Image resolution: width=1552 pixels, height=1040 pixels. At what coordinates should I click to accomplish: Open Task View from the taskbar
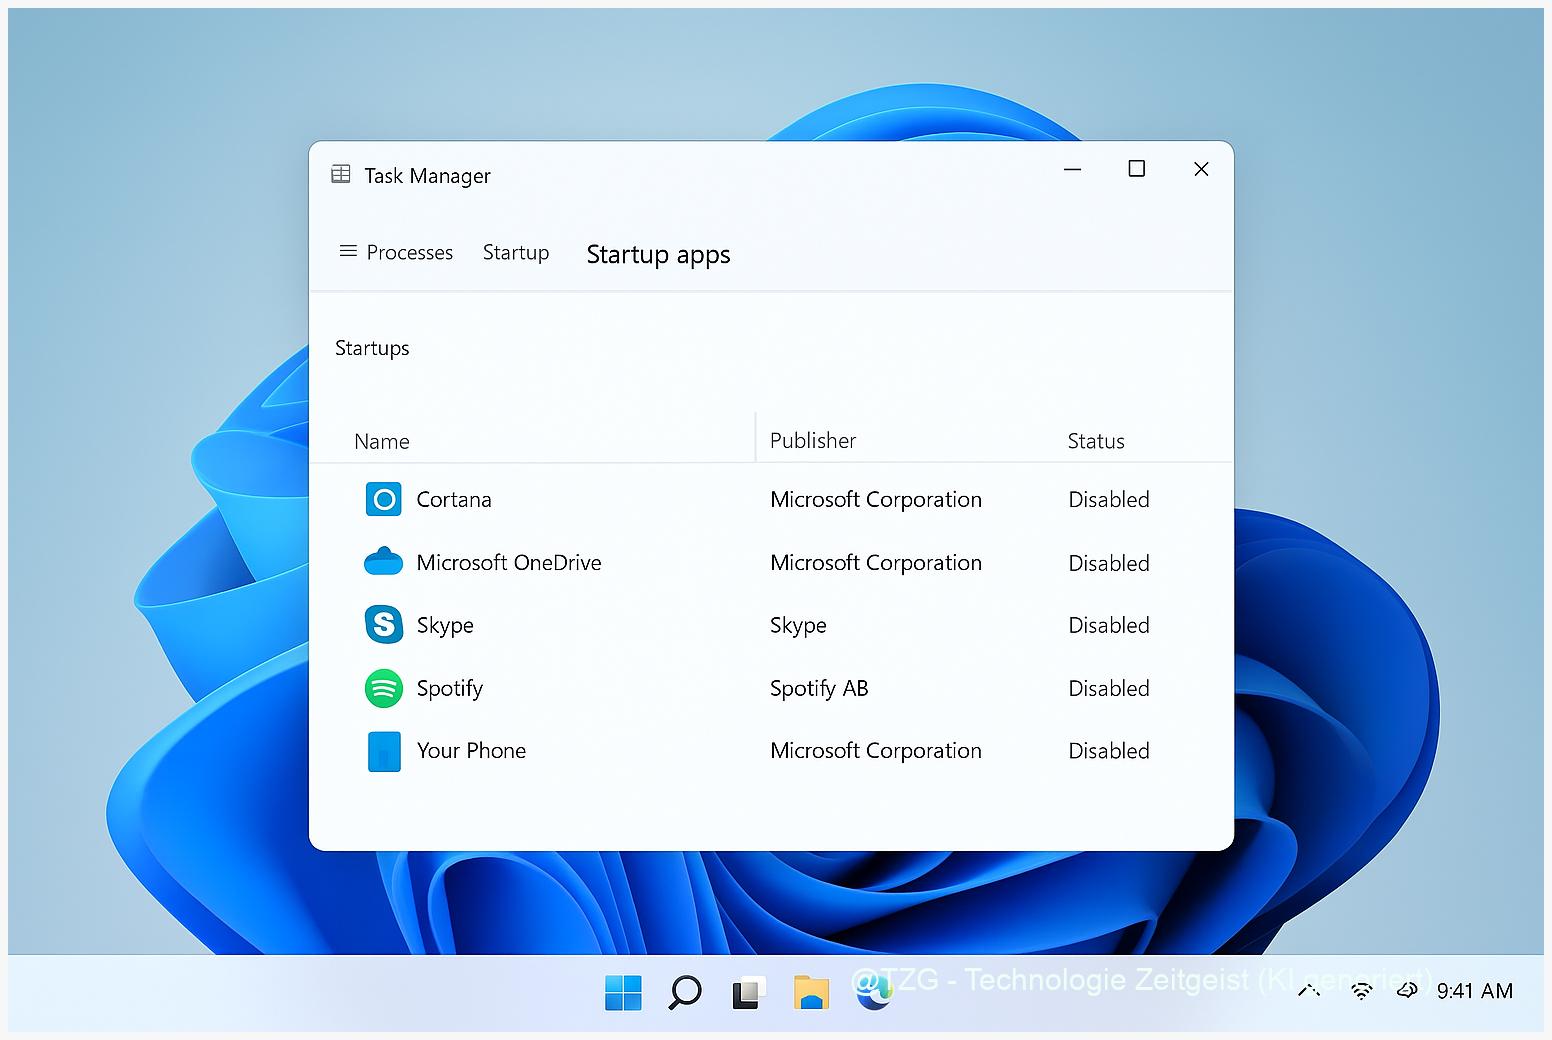tap(748, 992)
